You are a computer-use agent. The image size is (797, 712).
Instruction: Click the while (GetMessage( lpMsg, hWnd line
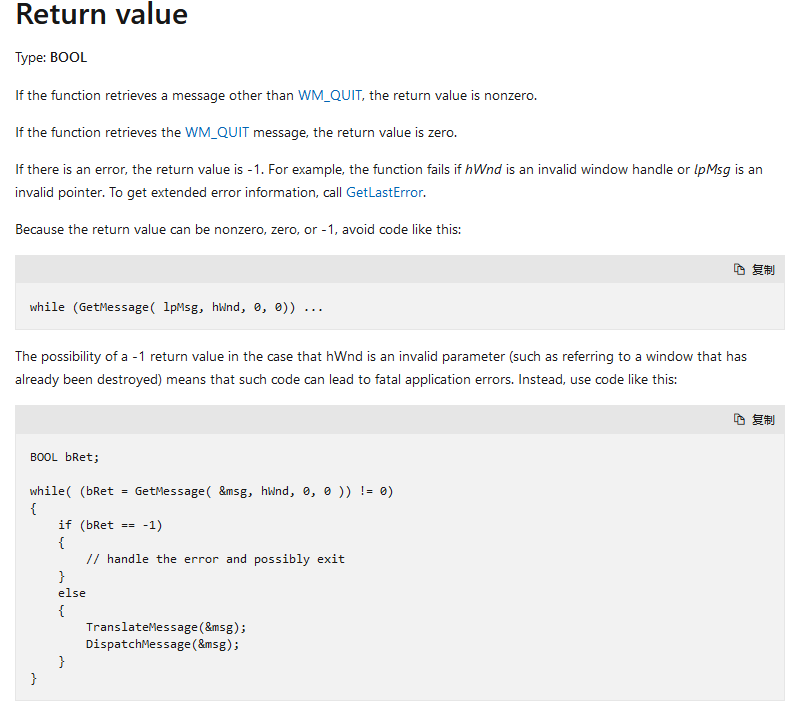pyautogui.click(x=176, y=307)
